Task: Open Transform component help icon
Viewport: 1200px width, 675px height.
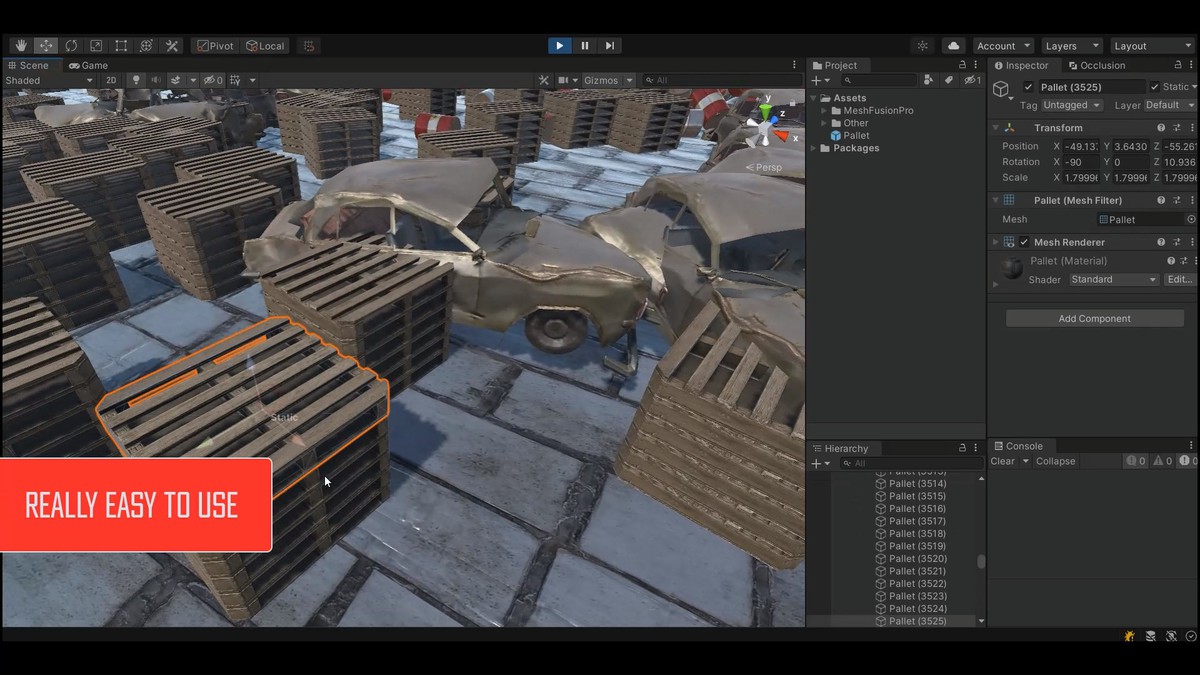Action: pos(1161,128)
